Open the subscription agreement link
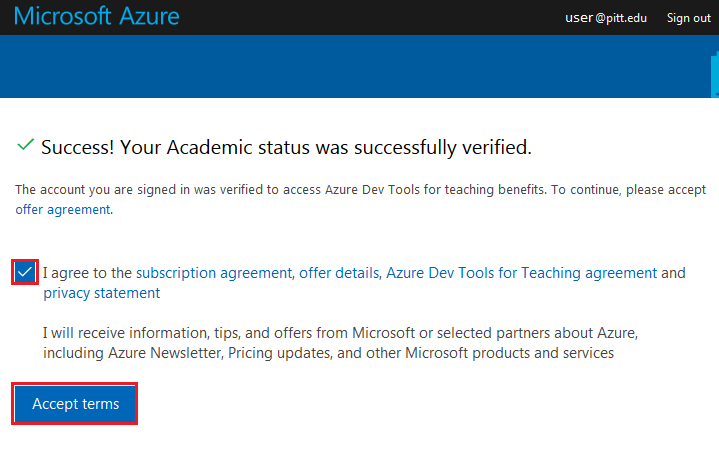719x449 pixels. pos(214,272)
